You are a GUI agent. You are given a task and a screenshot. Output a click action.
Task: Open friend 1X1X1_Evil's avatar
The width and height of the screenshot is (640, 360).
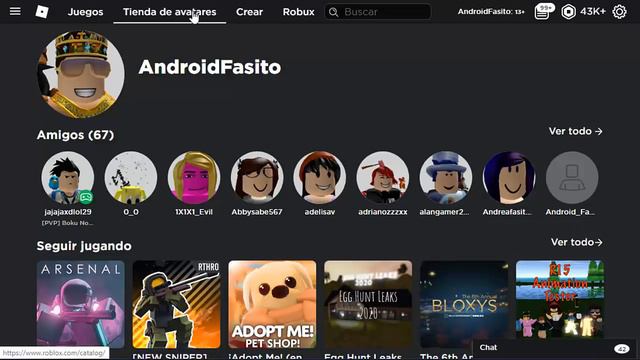point(194,178)
